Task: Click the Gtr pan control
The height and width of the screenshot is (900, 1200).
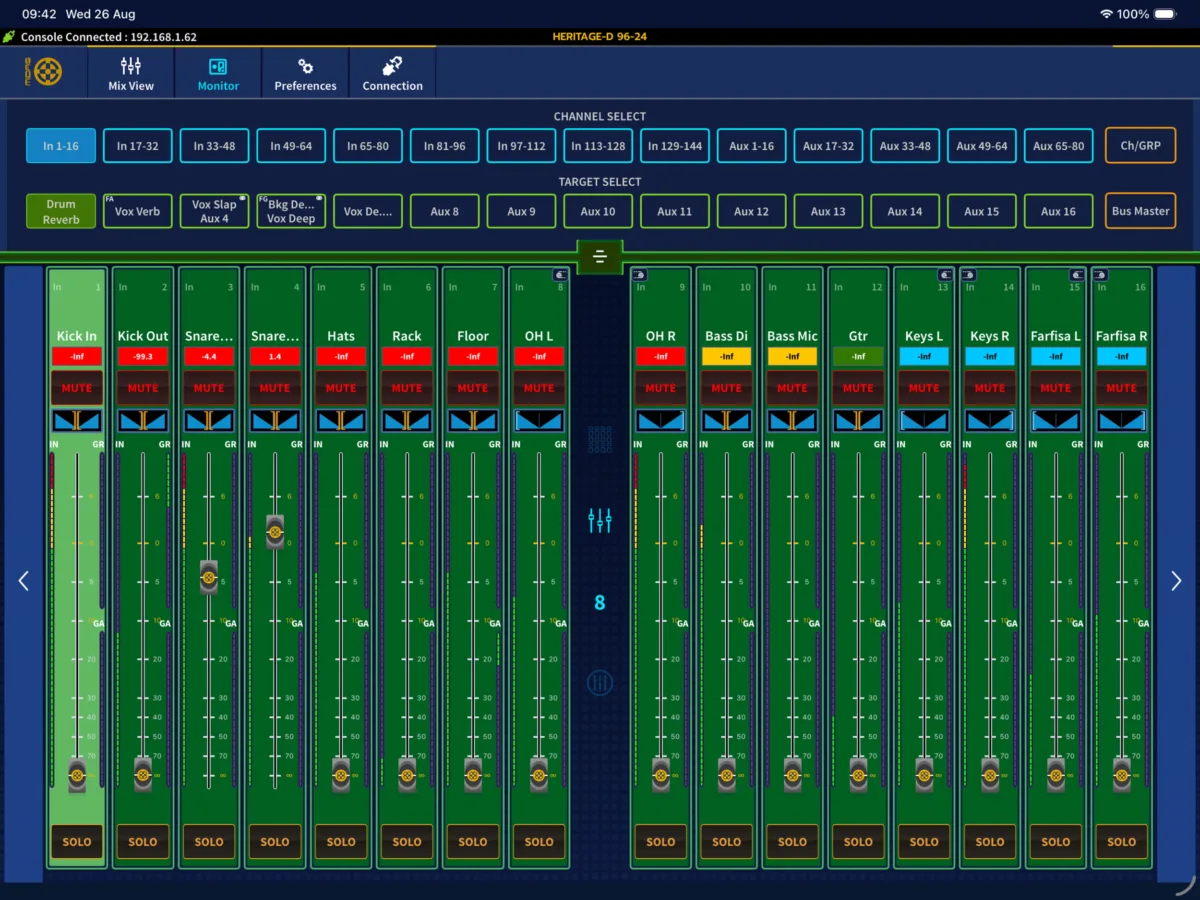Action: 858,420
